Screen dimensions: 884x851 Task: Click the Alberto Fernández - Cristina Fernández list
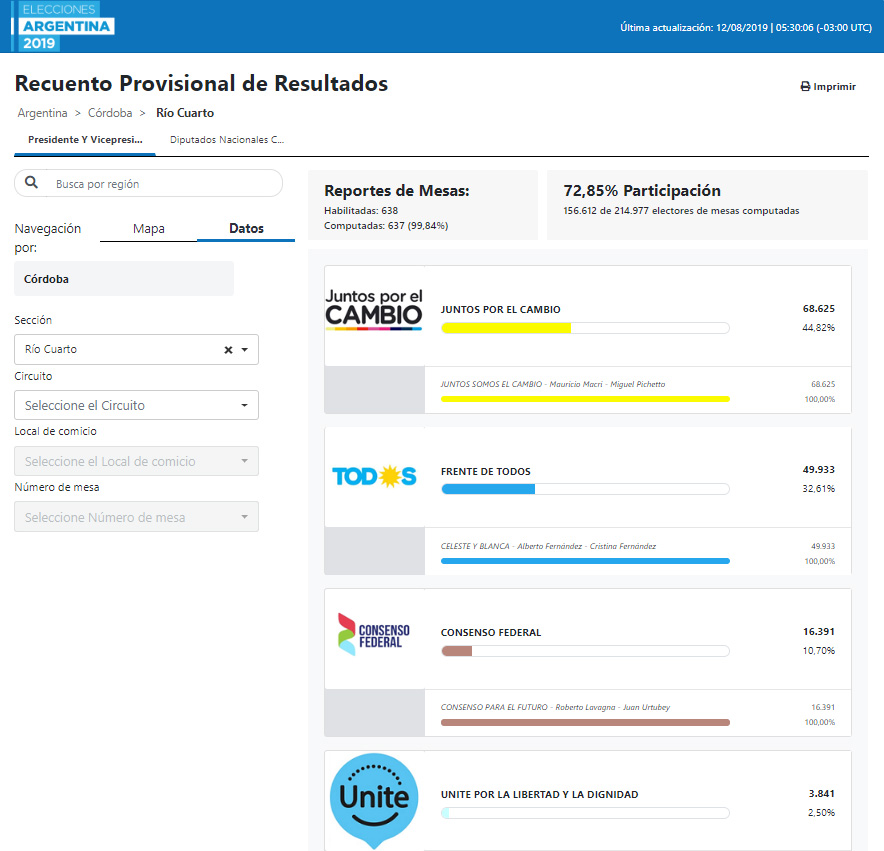549,546
